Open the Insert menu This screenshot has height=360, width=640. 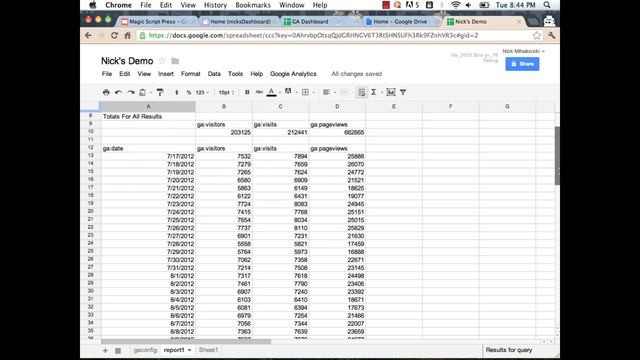click(x=166, y=74)
